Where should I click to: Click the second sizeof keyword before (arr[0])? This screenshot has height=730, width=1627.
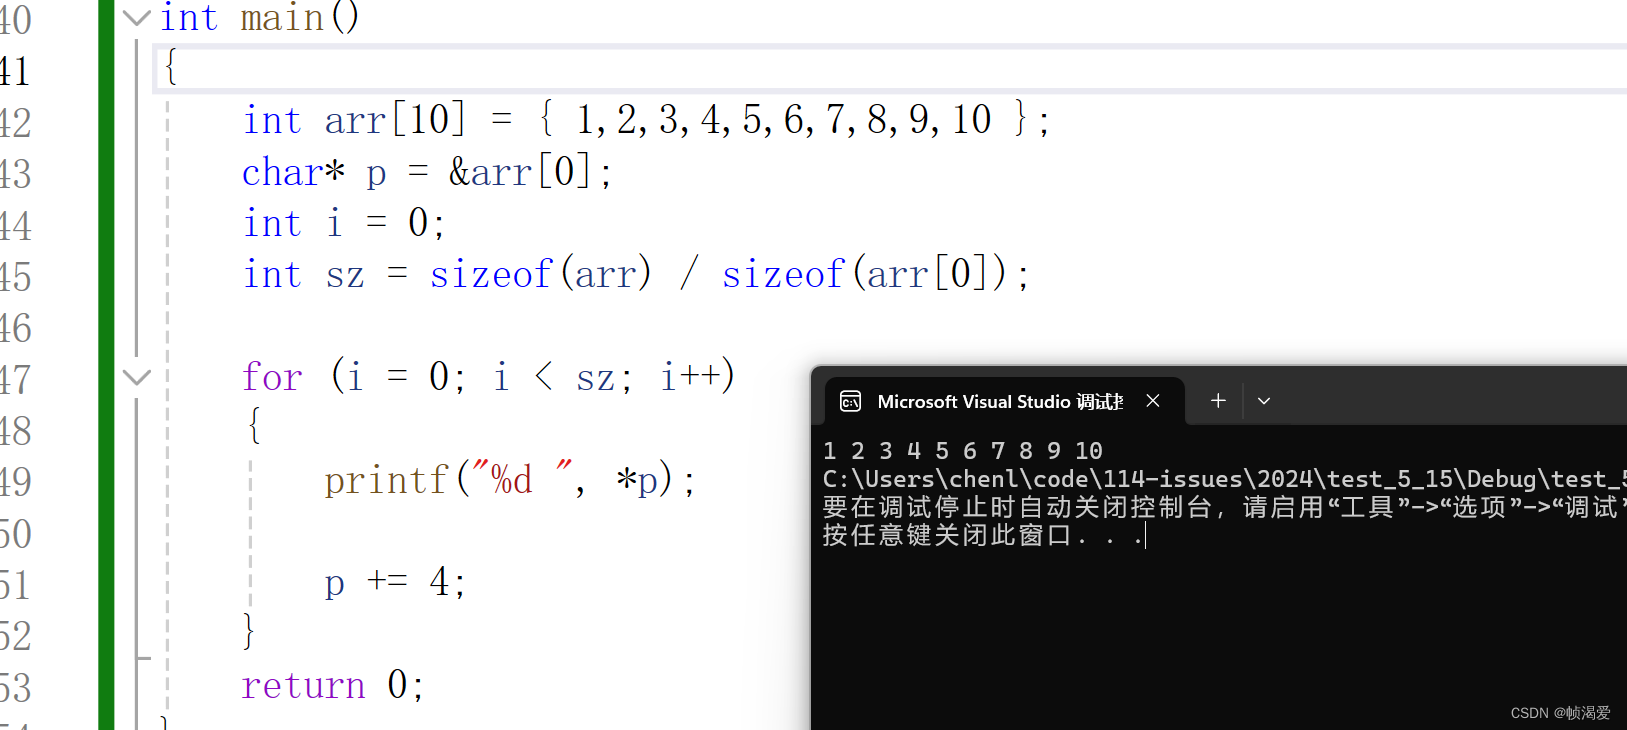(783, 274)
